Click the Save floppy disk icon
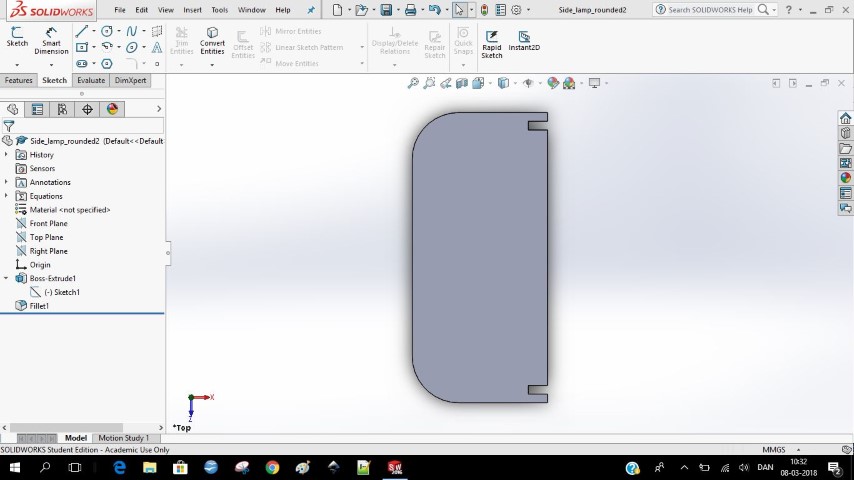Screen dimensions: 854x480 (x=386, y=10)
